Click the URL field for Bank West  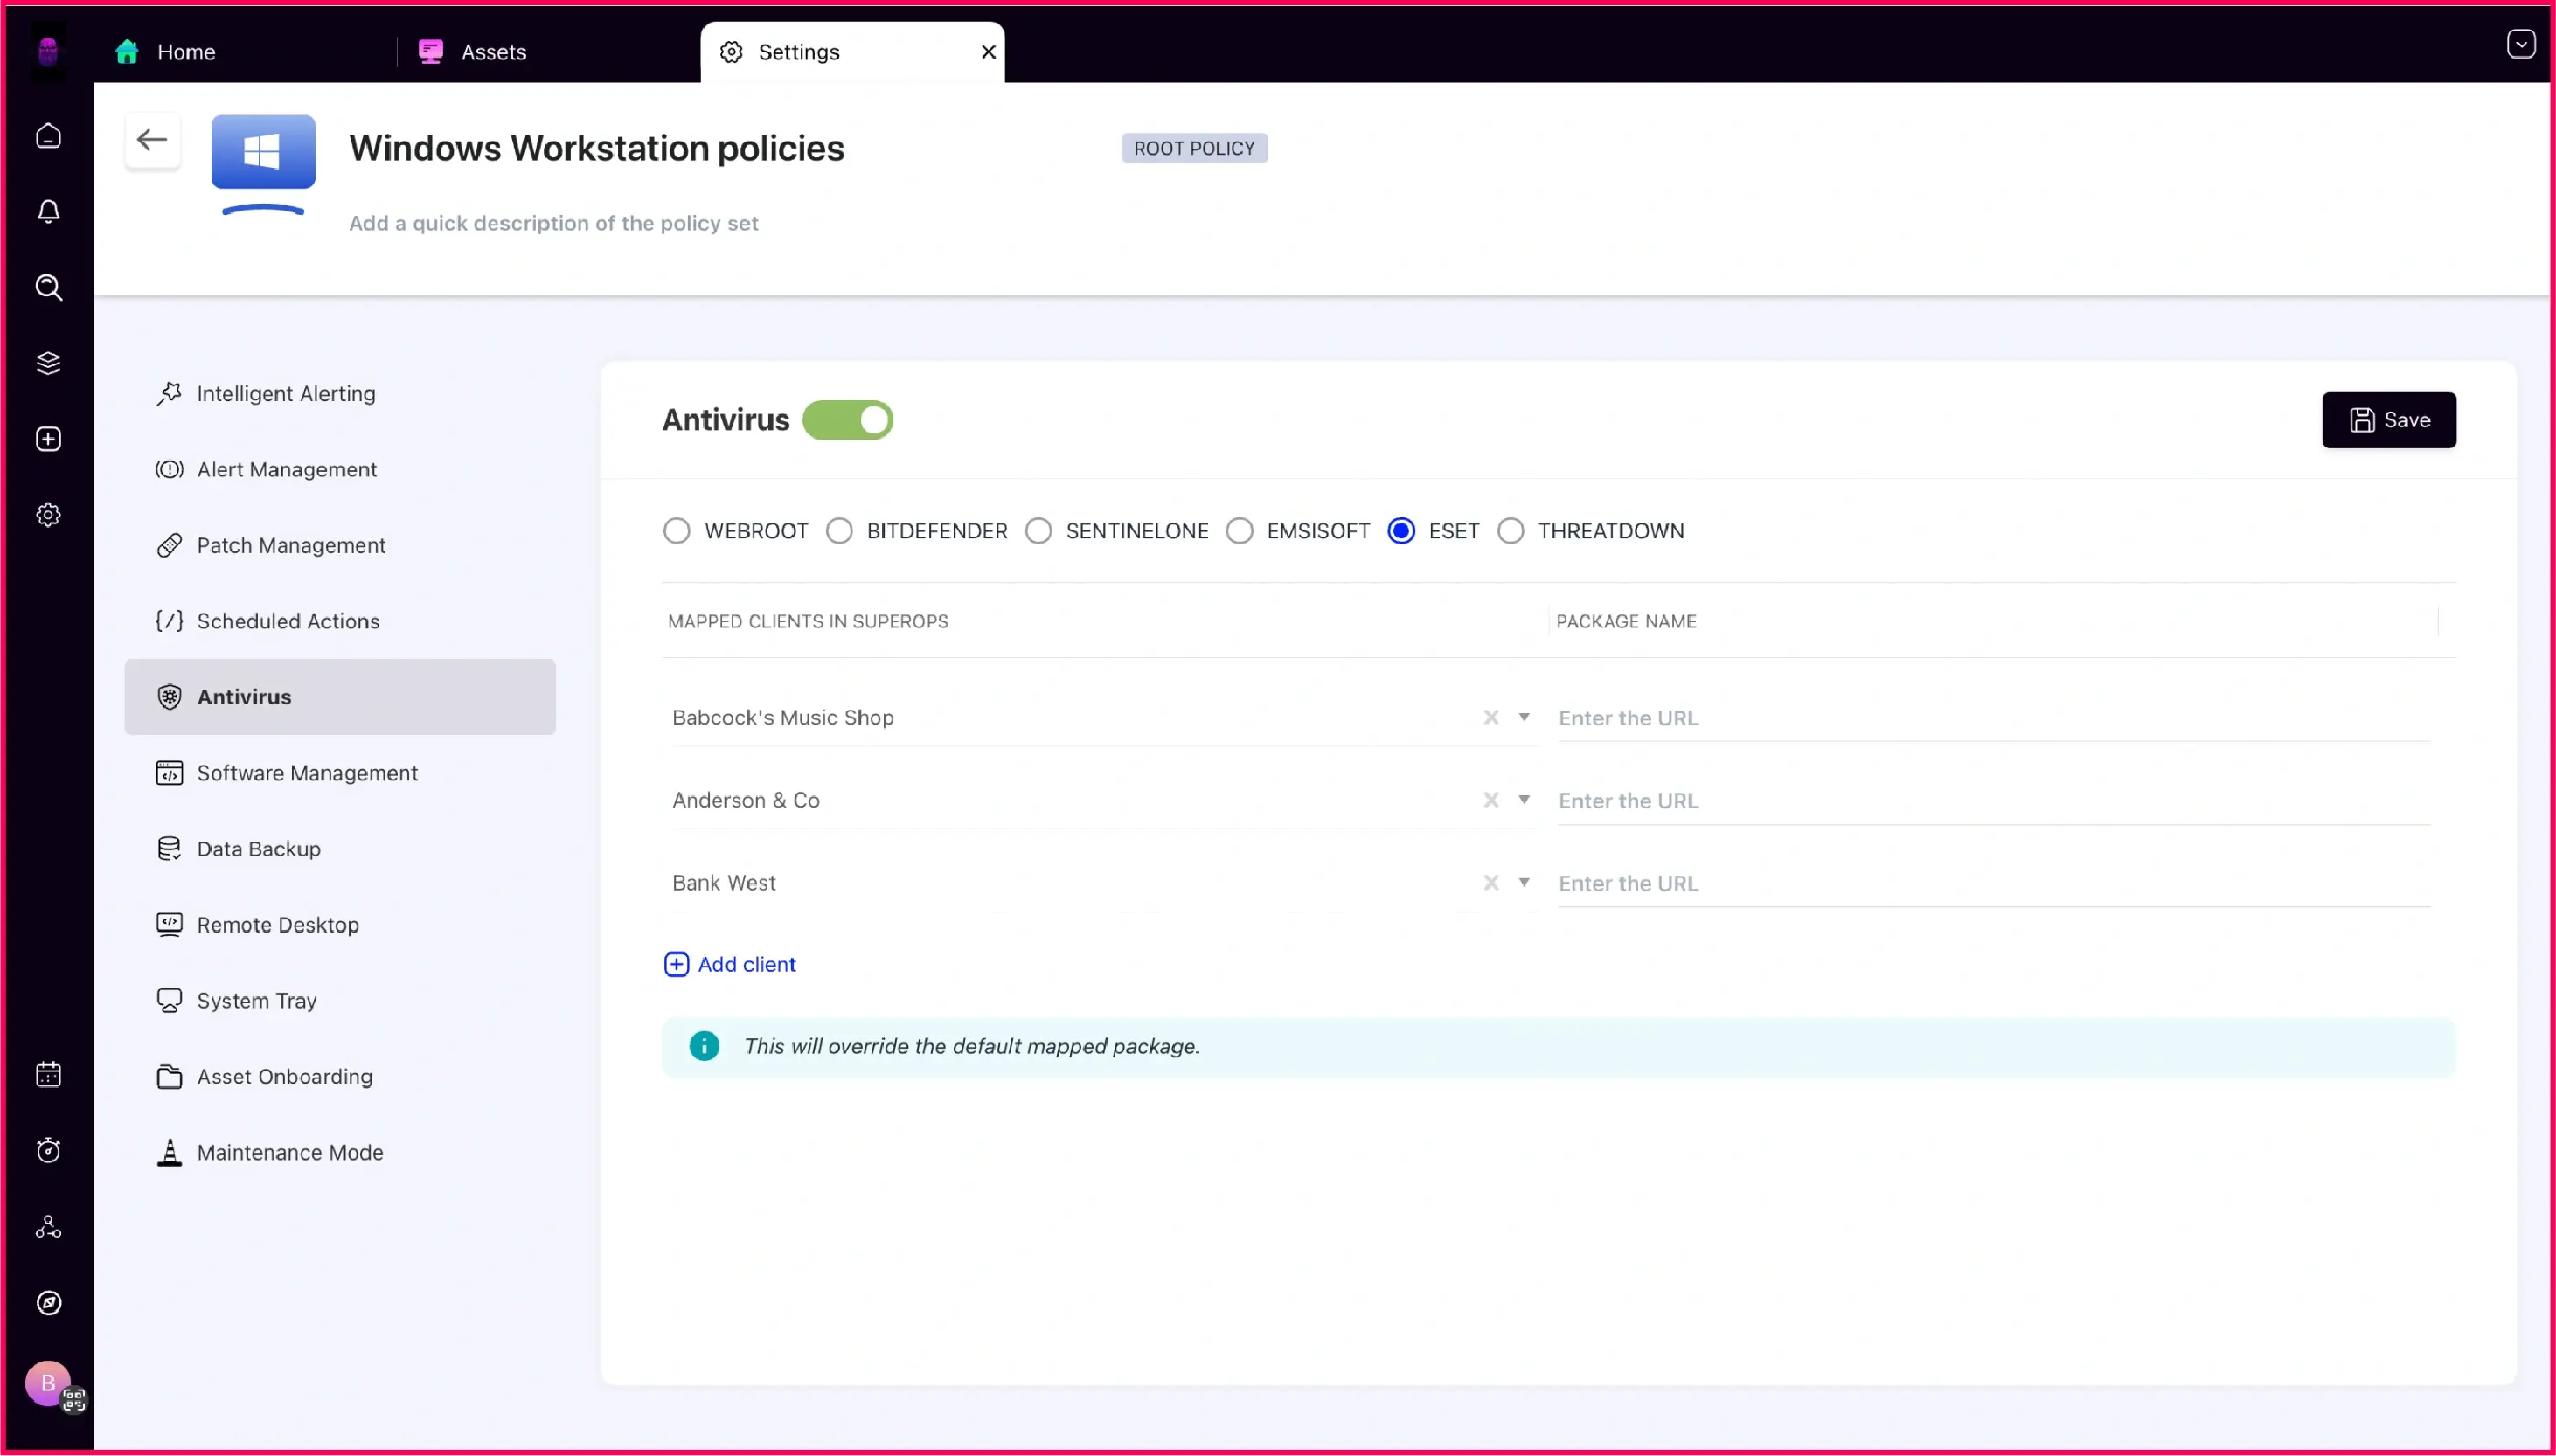[1900, 883]
